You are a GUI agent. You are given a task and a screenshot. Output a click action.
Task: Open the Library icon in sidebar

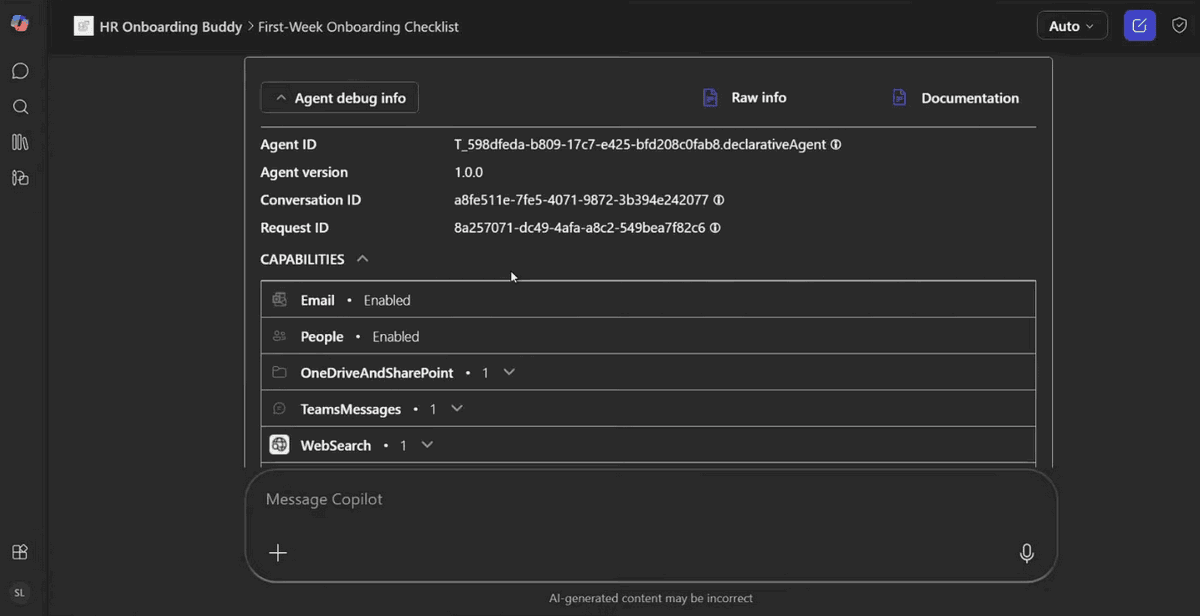[x=20, y=142]
